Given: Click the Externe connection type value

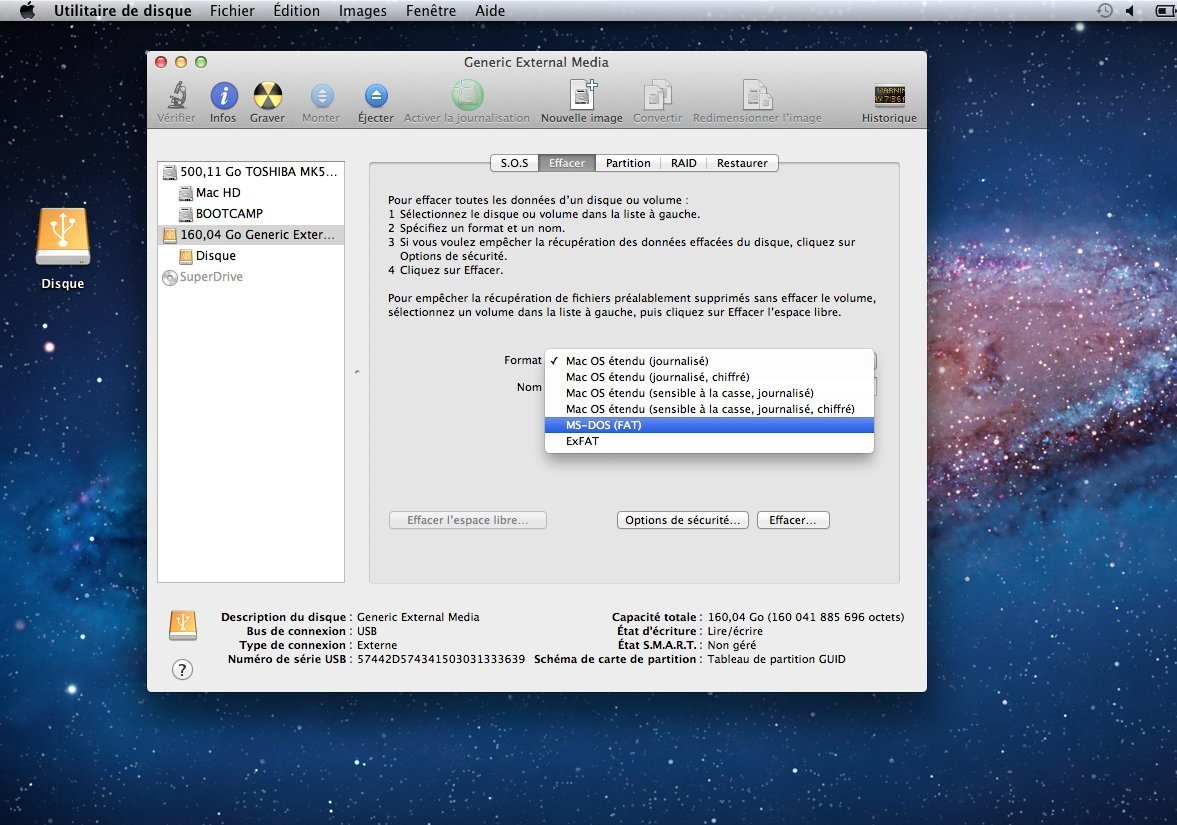Looking at the screenshot, I should click(x=377, y=645).
